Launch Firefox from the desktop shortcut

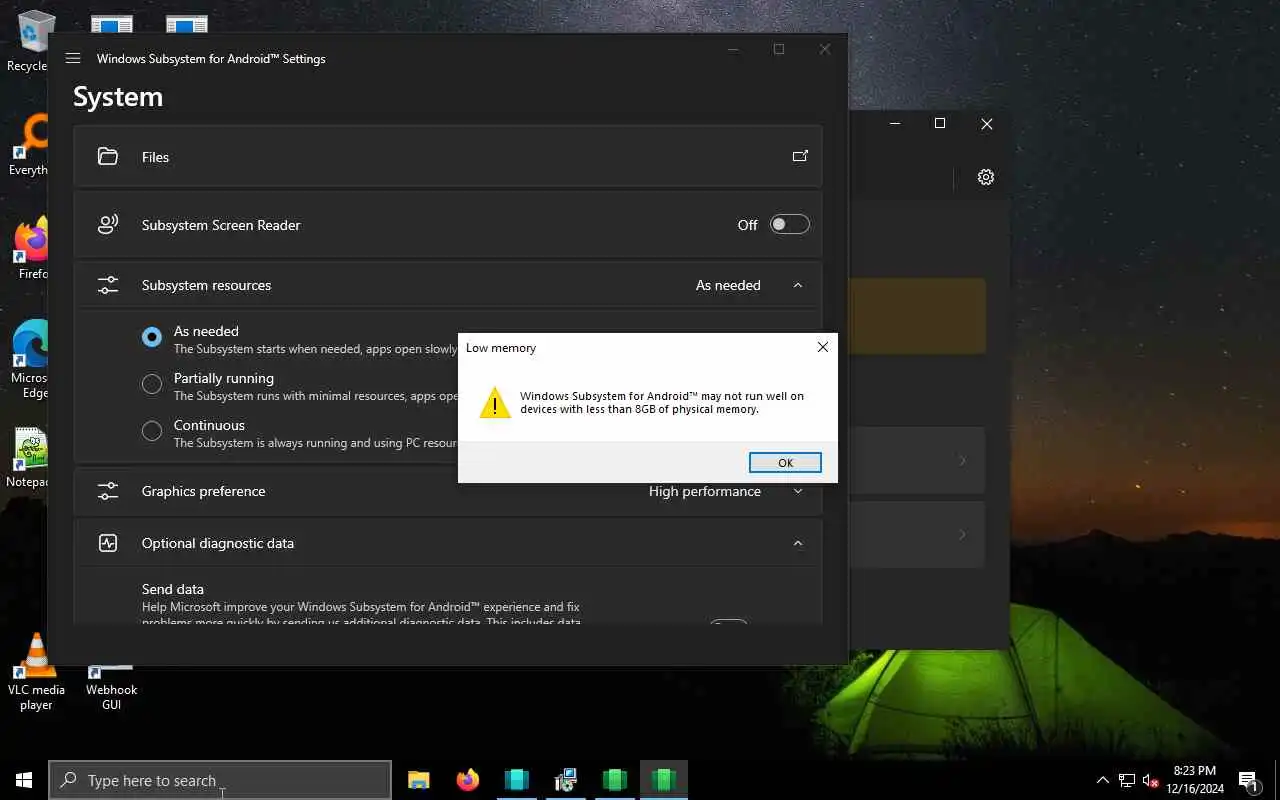coord(32,249)
